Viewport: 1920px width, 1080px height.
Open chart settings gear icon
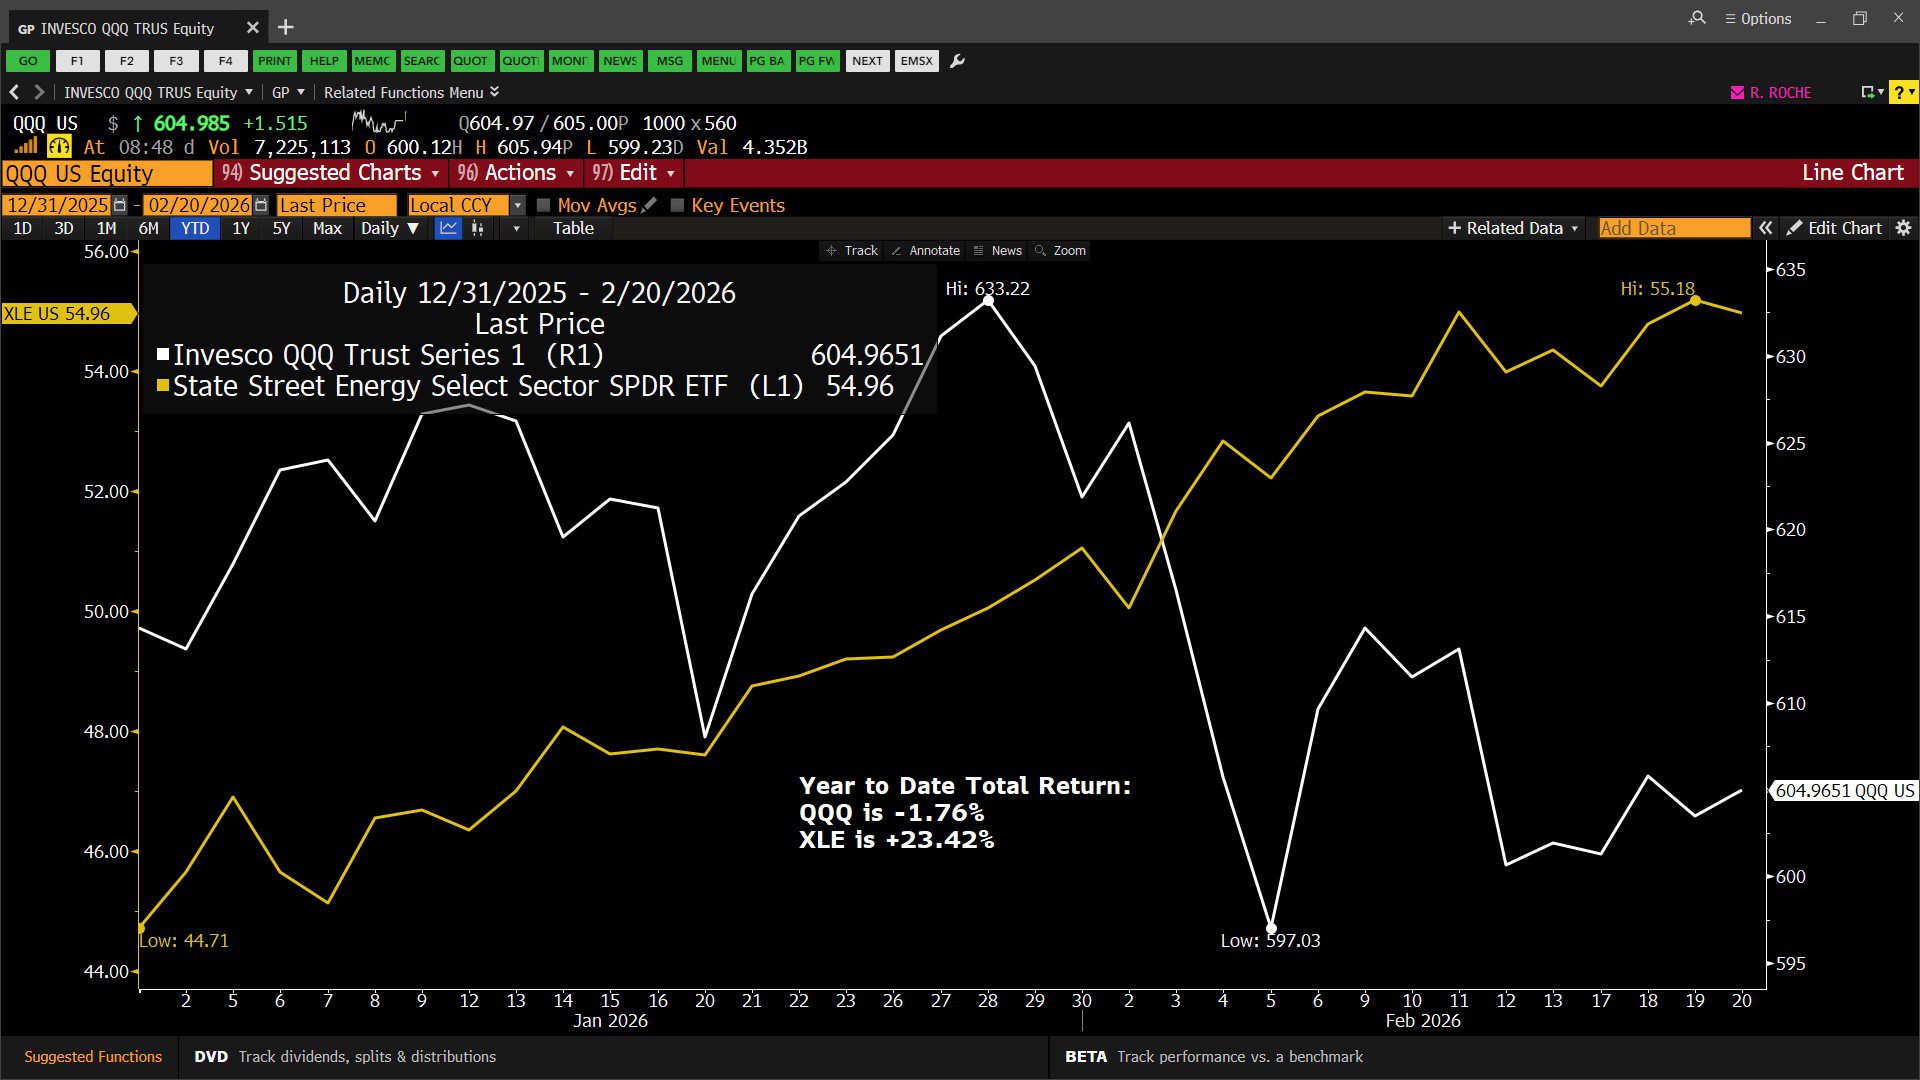click(x=1903, y=228)
